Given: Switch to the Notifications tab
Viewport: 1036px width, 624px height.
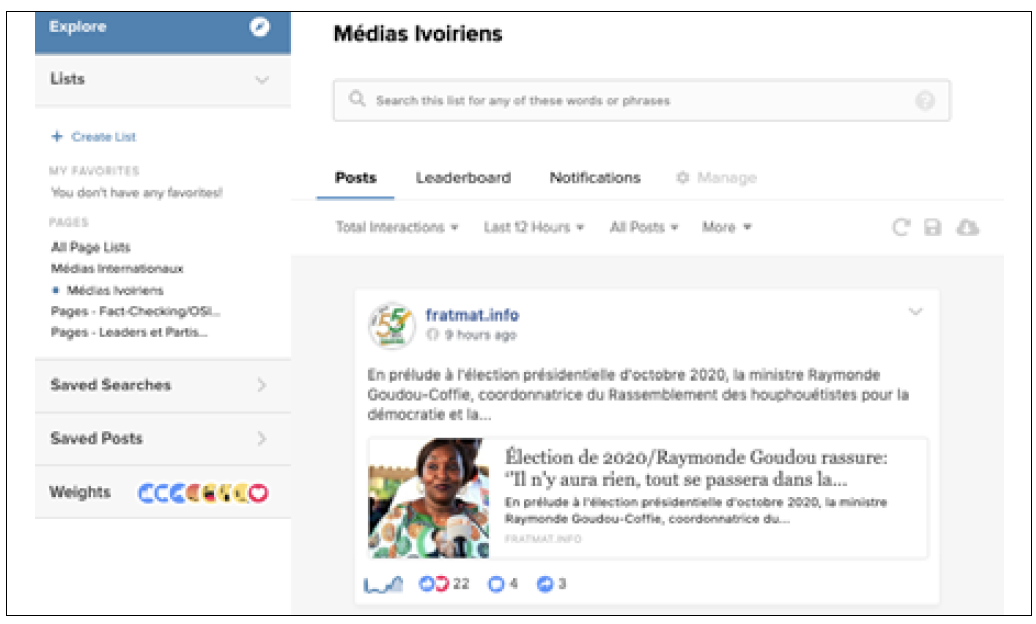Looking at the screenshot, I should [594, 178].
